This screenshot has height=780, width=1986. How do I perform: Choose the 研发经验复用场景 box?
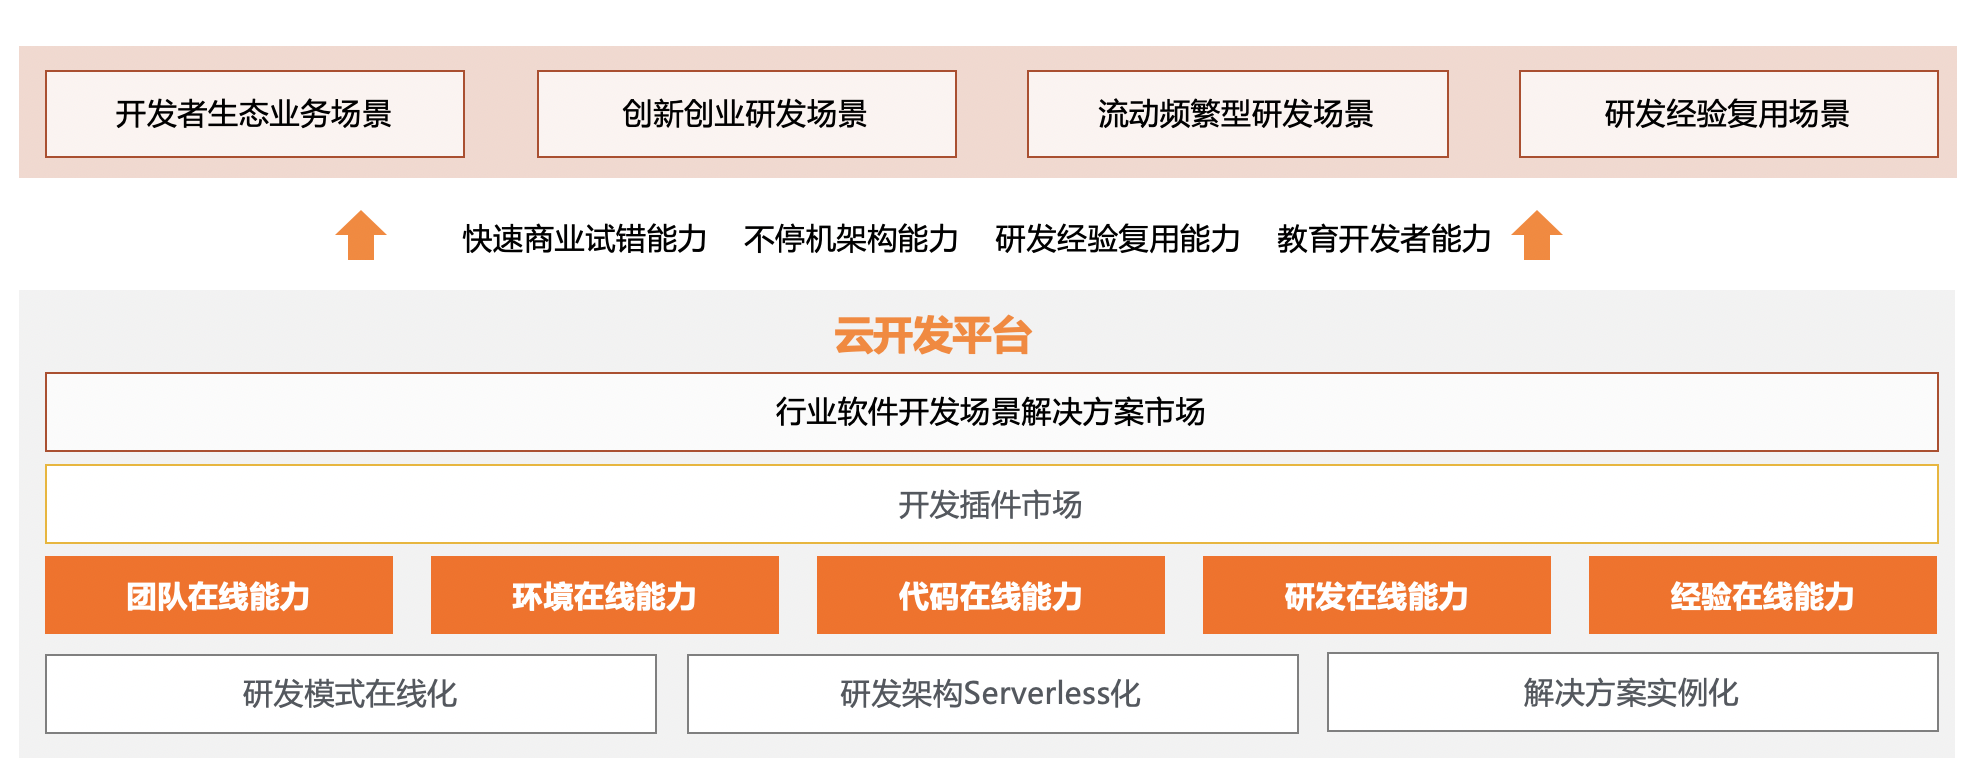click(1729, 114)
